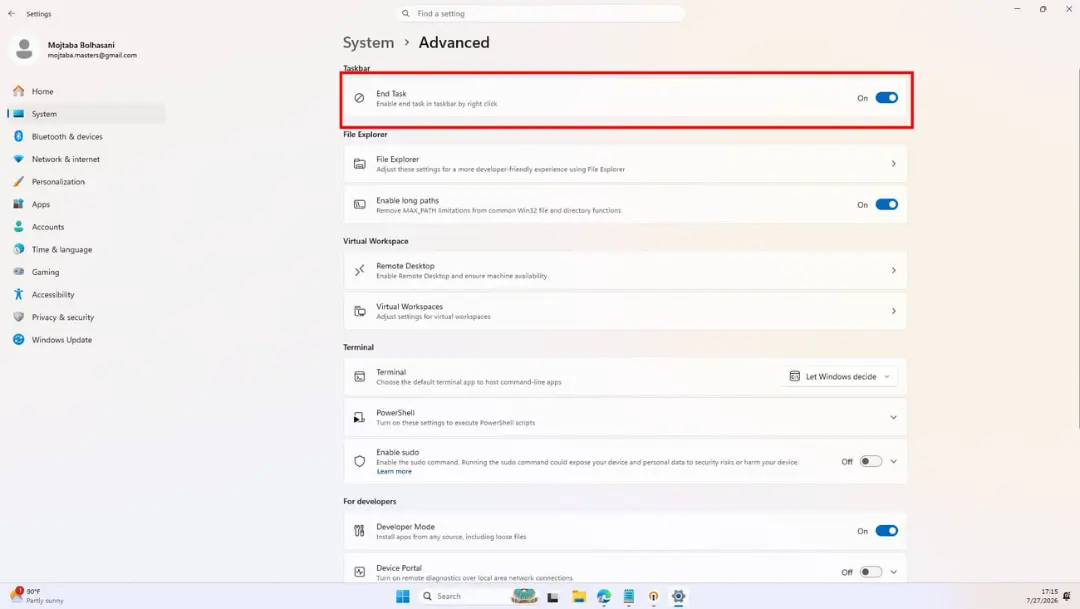
Task: Open the Accessibility figure icon
Action: pos(19,294)
